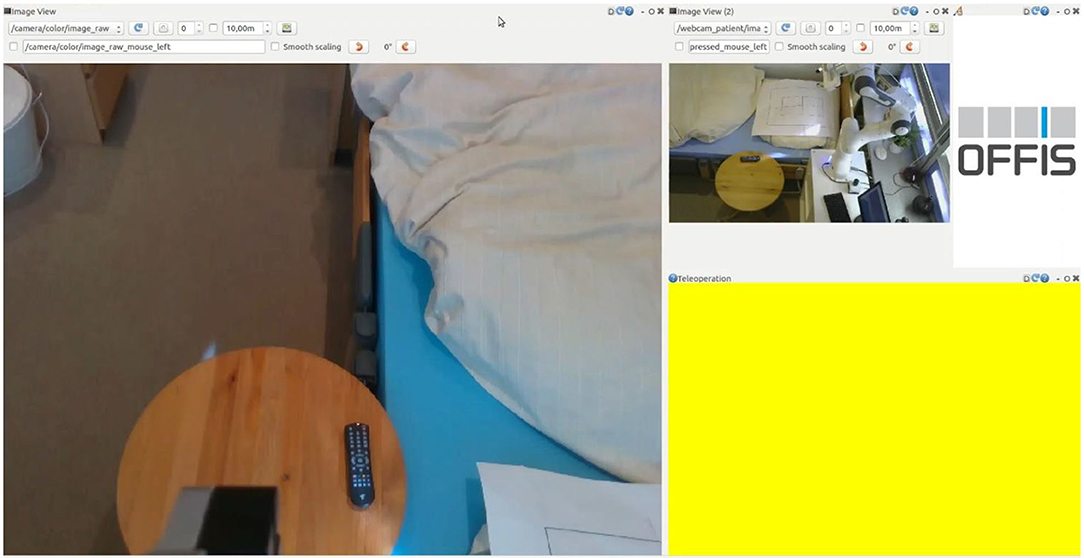Click the round wooden table in webcam view
The image size is (1084, 558).
tap(749, 181)
